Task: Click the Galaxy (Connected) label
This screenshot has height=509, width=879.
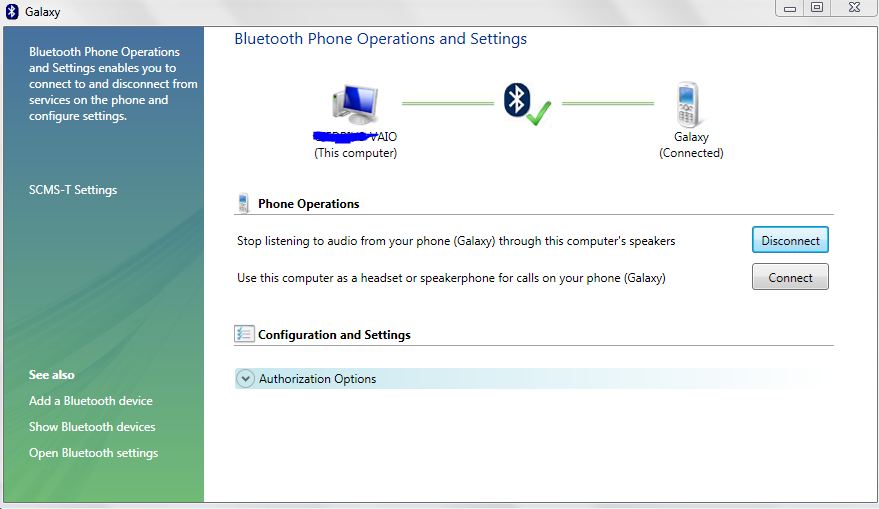Action: click(691, 145)
